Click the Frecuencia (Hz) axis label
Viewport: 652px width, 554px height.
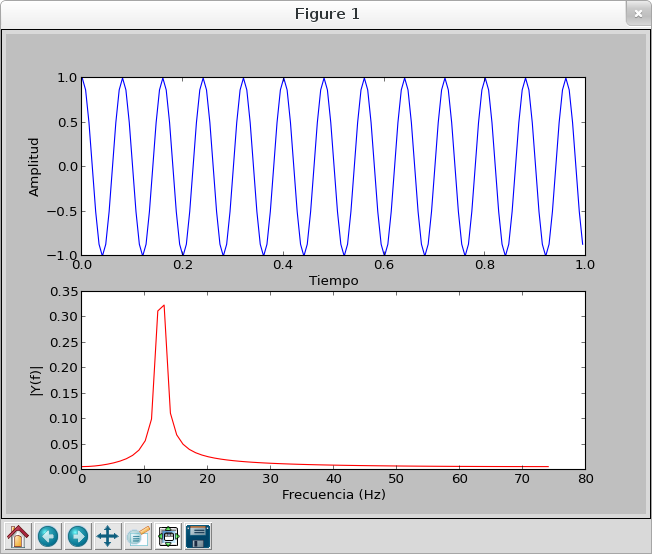click(x=333, y=494)
